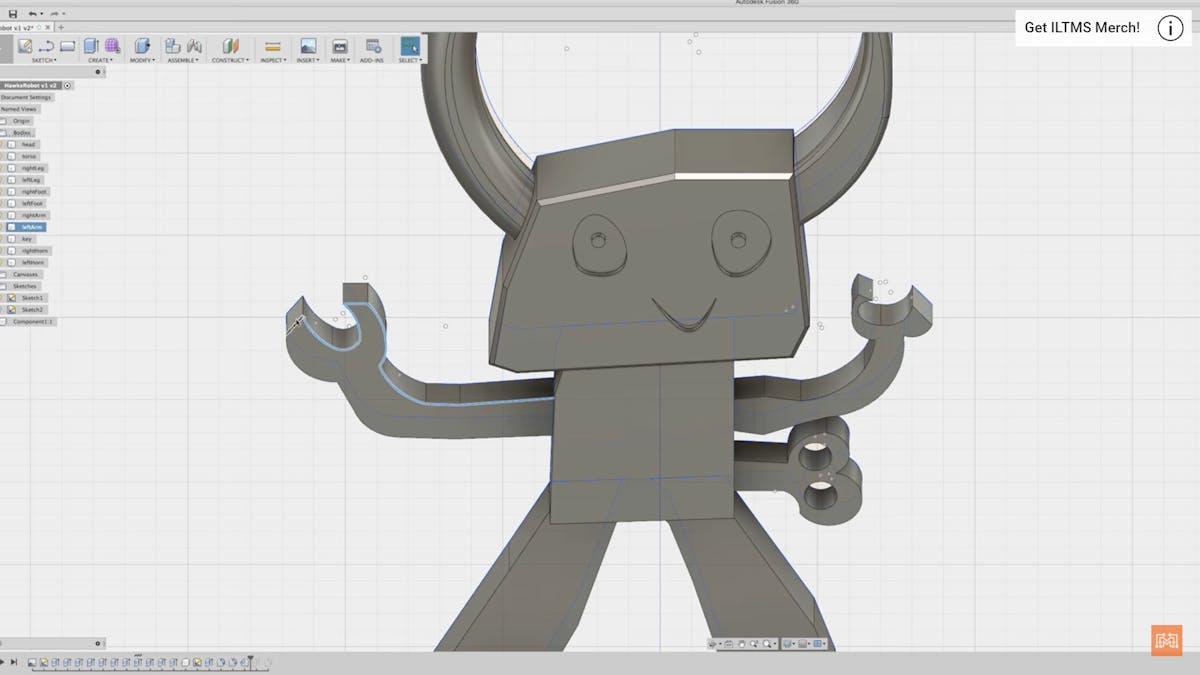Image resolution: width=1200 pixels, height=675 pixels.
Task: Select Sketch2 in the browser tree
Action: 33,310
